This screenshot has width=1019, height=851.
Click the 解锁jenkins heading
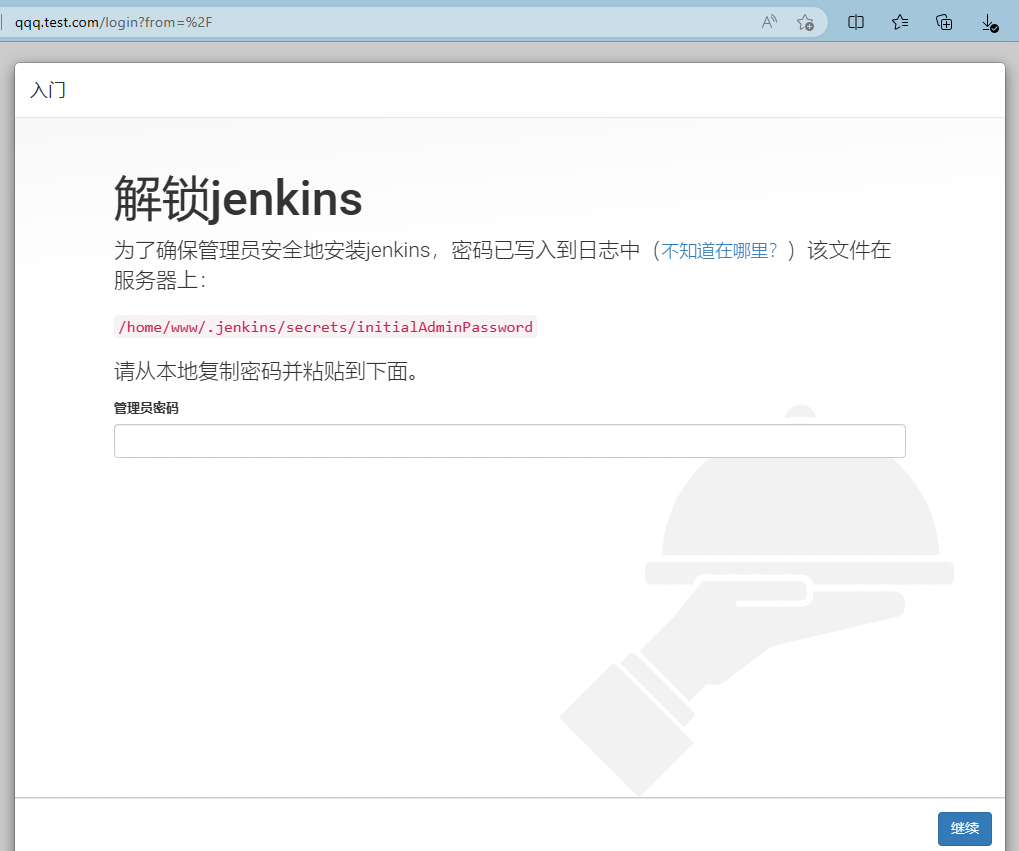238,198
